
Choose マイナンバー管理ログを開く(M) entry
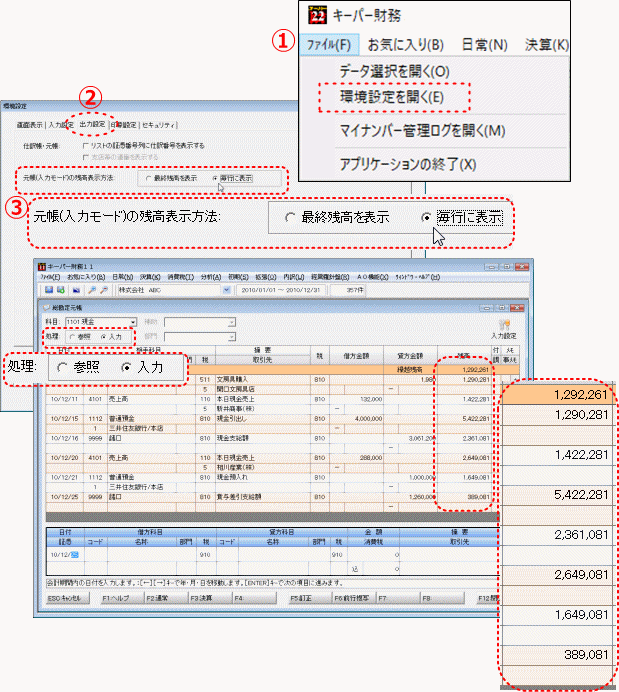point(422,130)
